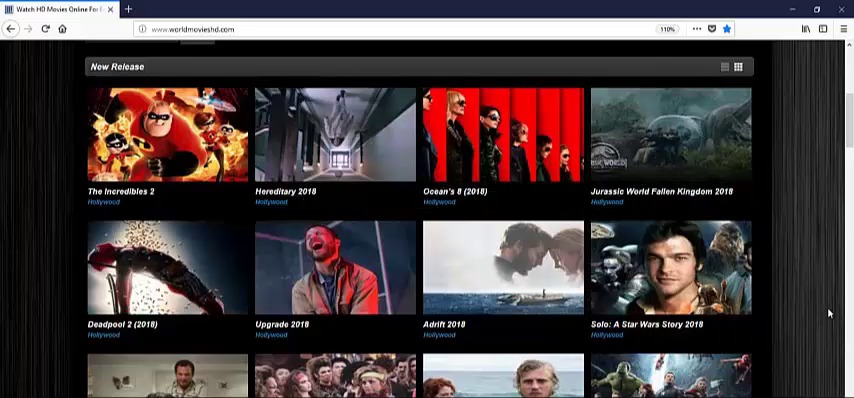Click Hollywood category under Ocean's 8

coord(439,202)
